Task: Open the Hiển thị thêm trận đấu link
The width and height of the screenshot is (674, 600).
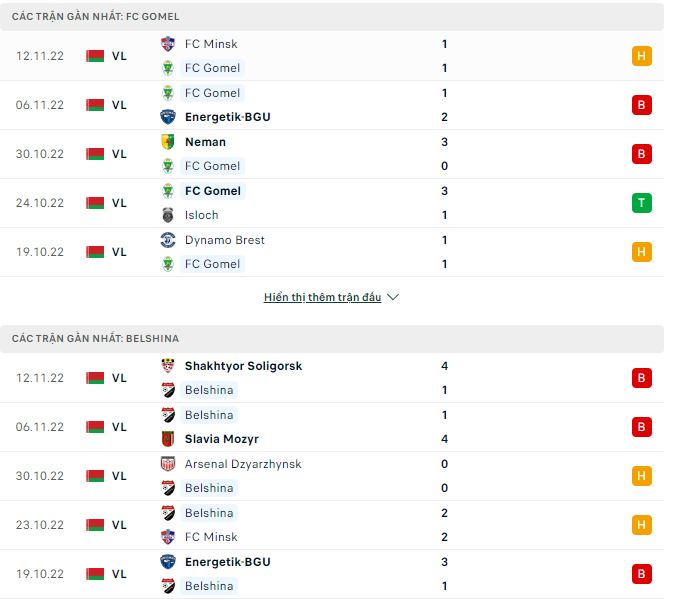Action: (322, 298)
